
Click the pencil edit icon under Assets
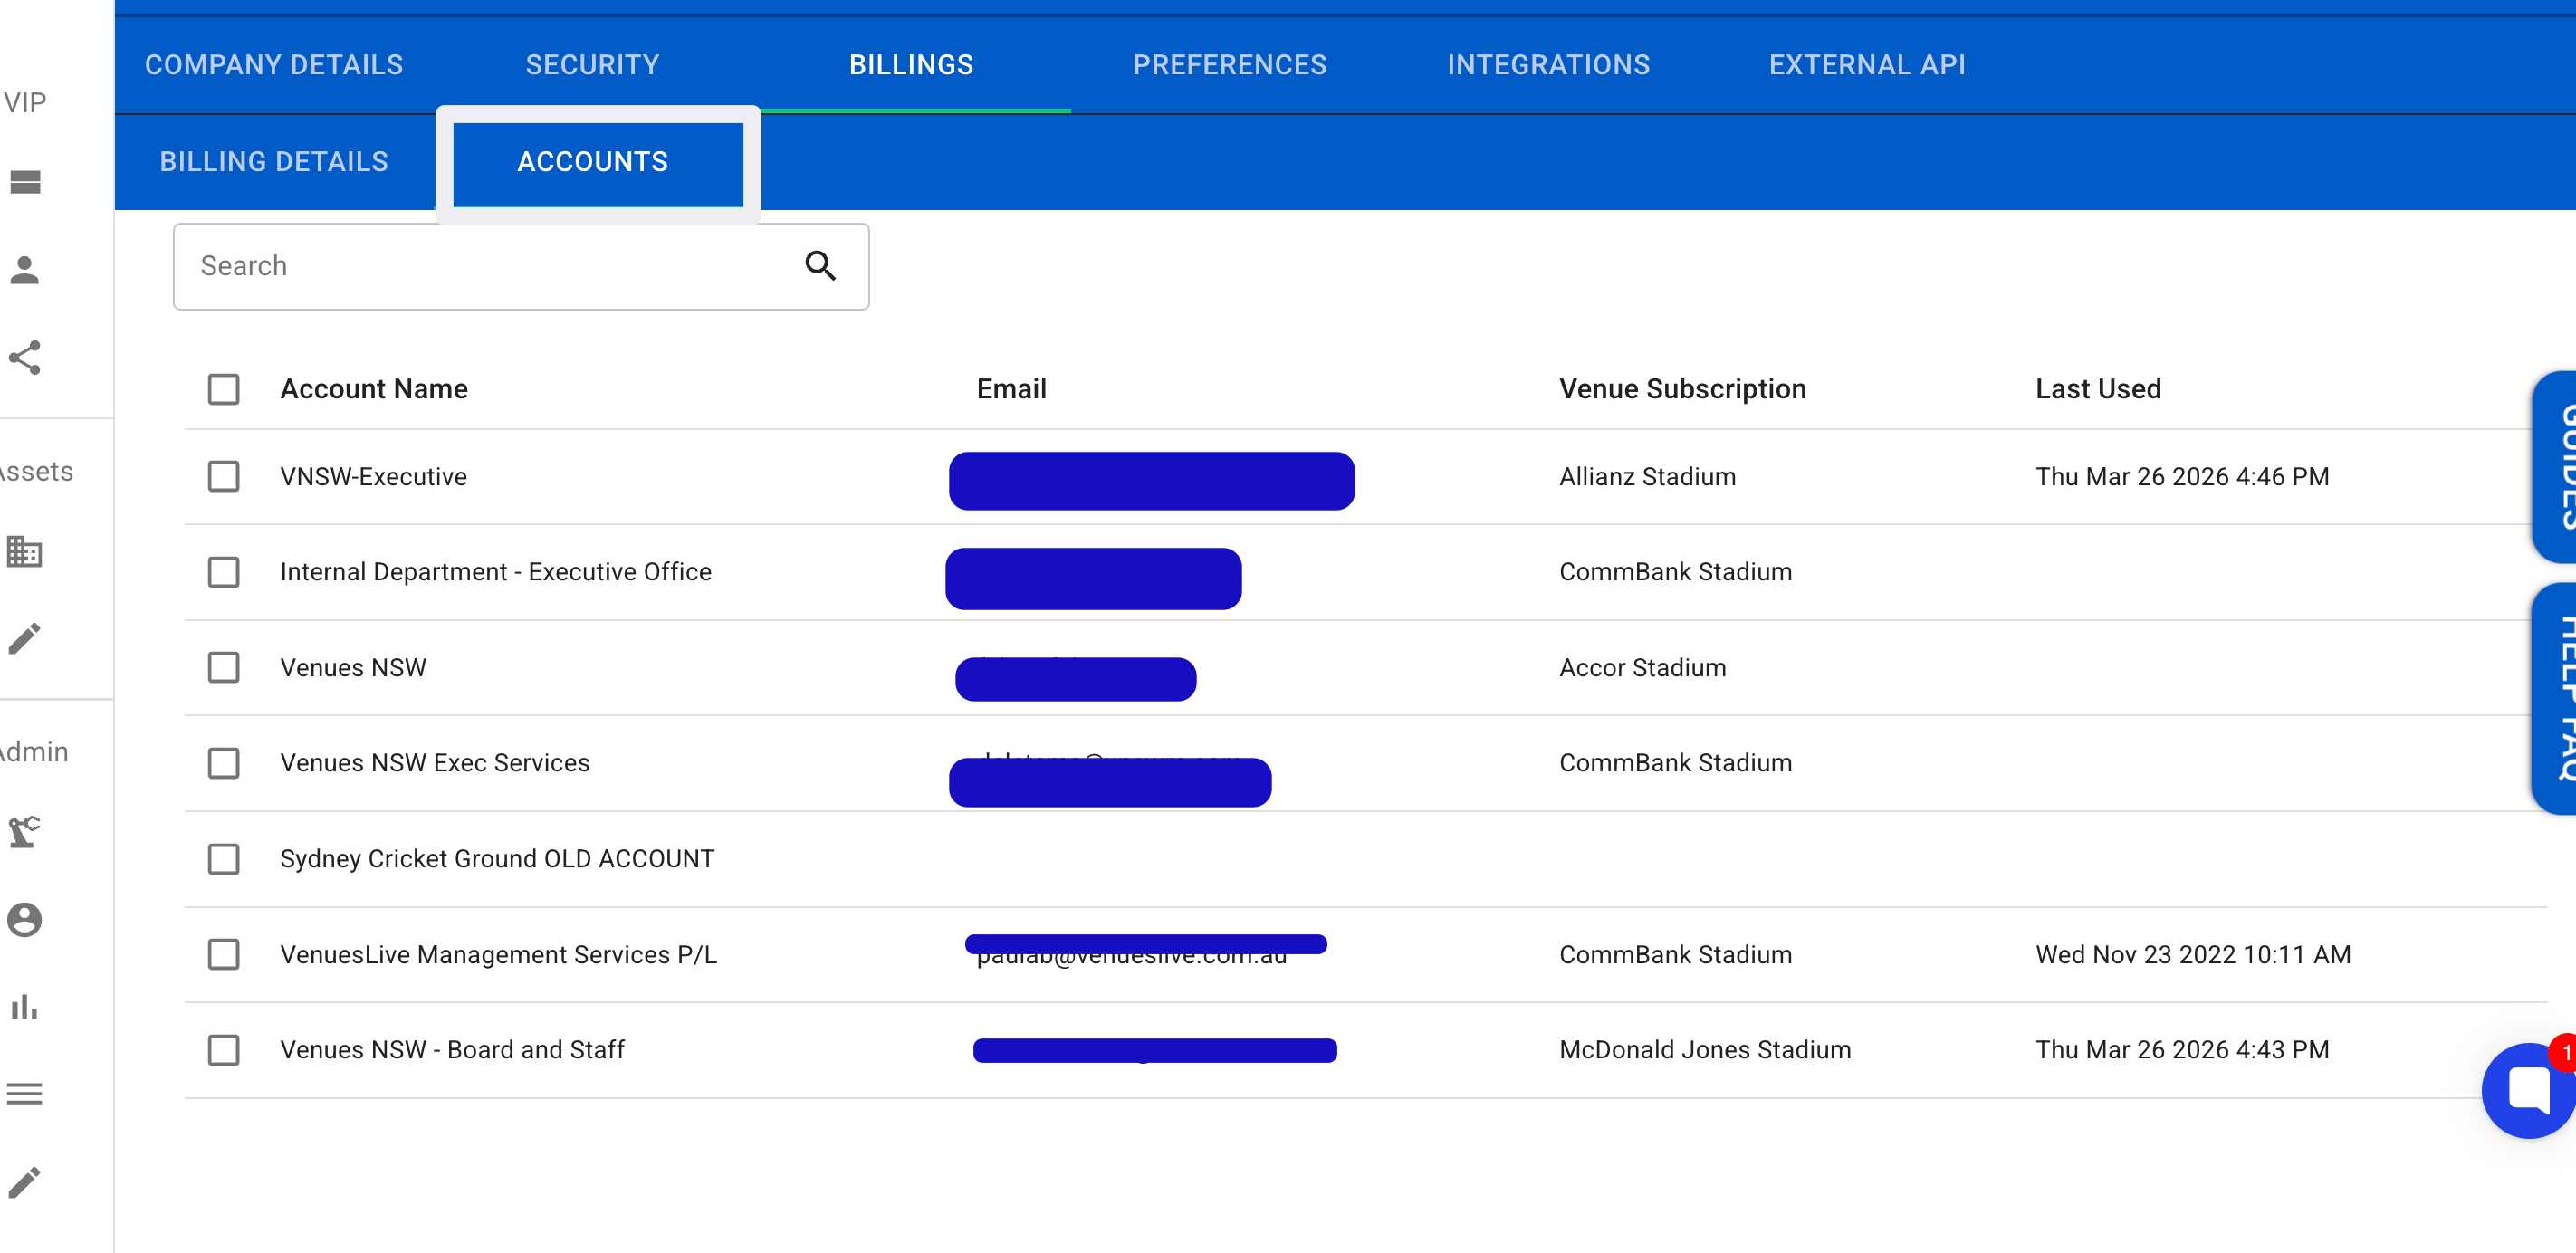point(25,638)
